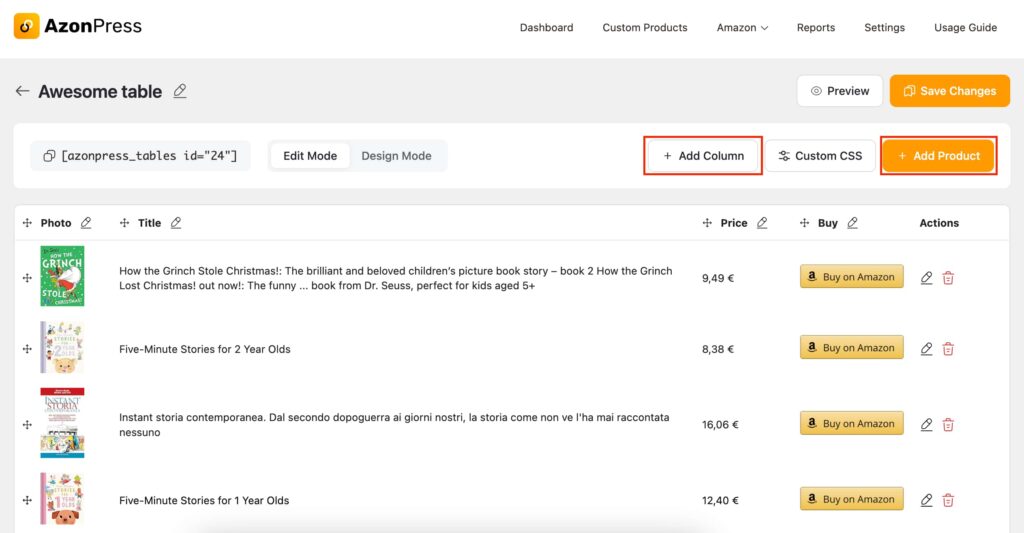Edit the Instant storia contemporanea row
The image size is (1024, 533).
926,425
